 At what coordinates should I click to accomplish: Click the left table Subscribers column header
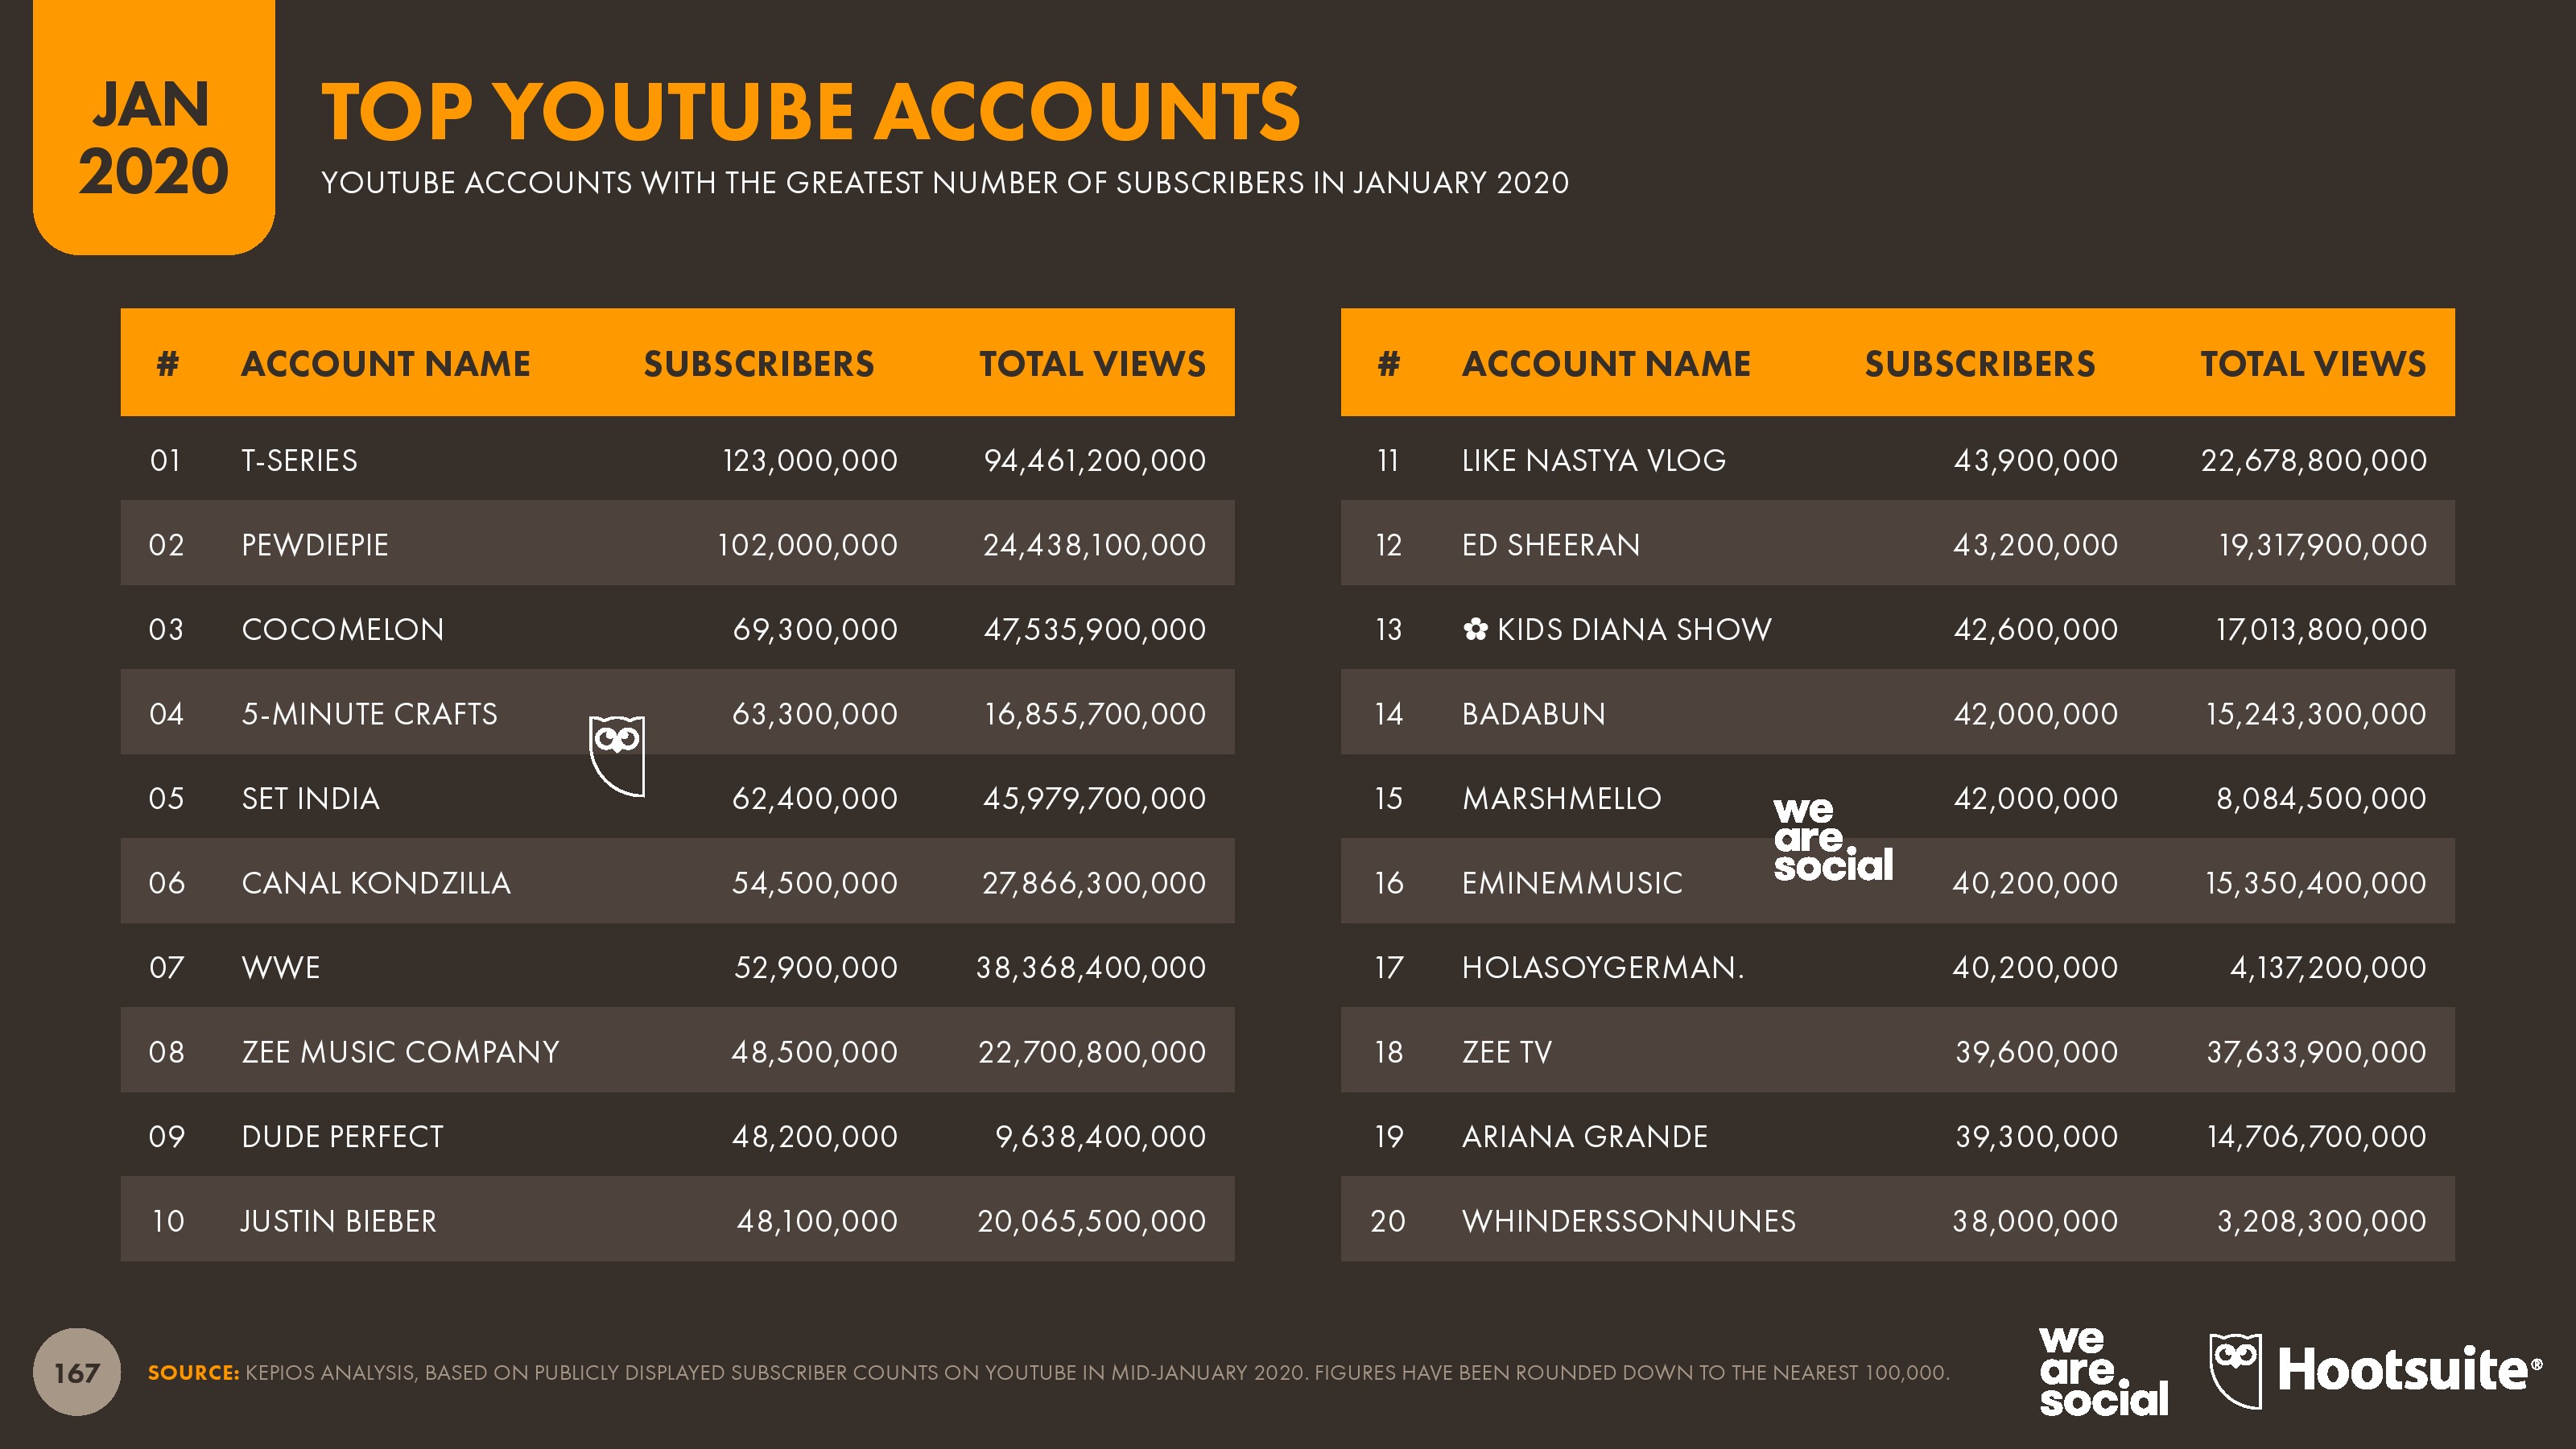758,364
